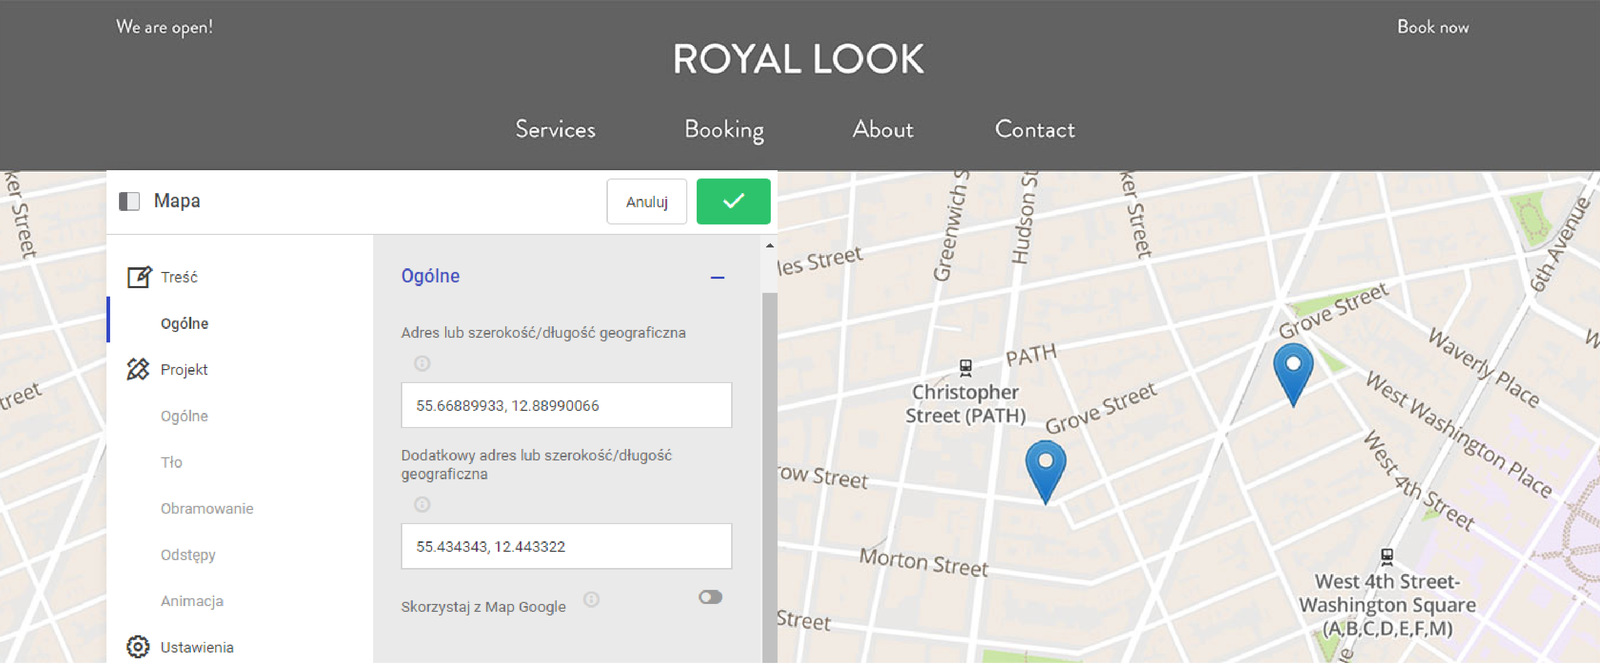Open the Obramowanie sidebar item
Screen dimensions: 1600x664
207,508
